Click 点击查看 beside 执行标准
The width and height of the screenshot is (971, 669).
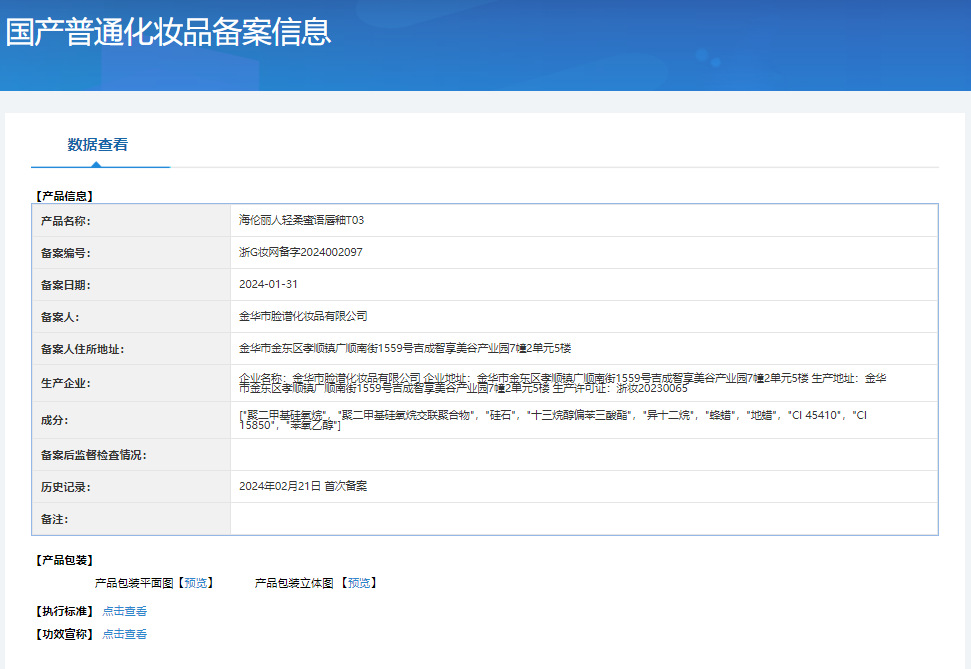click(125, 611)
